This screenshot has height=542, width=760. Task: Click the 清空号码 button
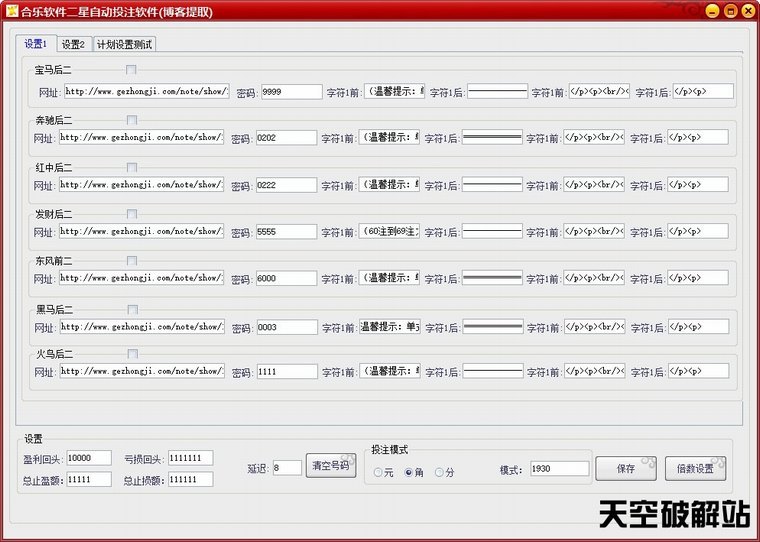coord(330,466)
